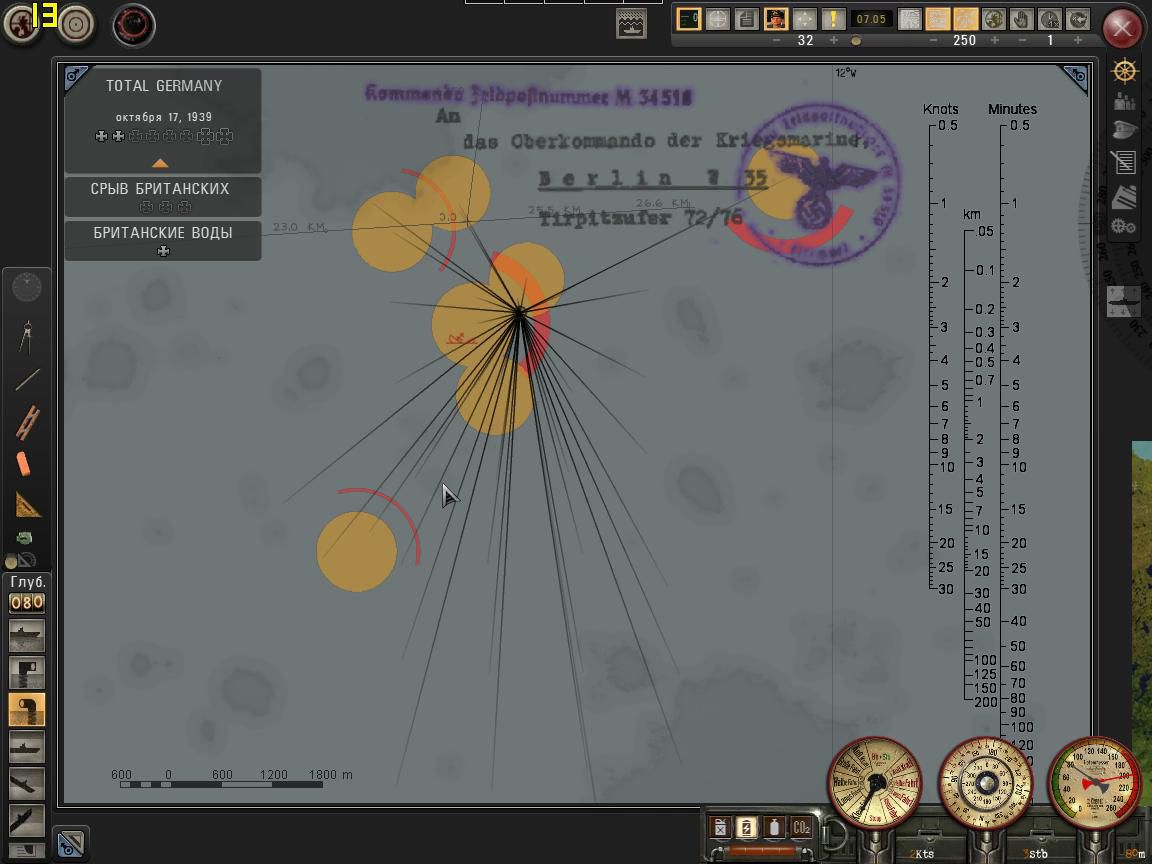Image resolution: width=1152 pixels, height=864 pixels.
Task: Select the БРИТАНСКИЕ ВОДЫ objective
Action: pyautogui.click(x=163, y=240)
